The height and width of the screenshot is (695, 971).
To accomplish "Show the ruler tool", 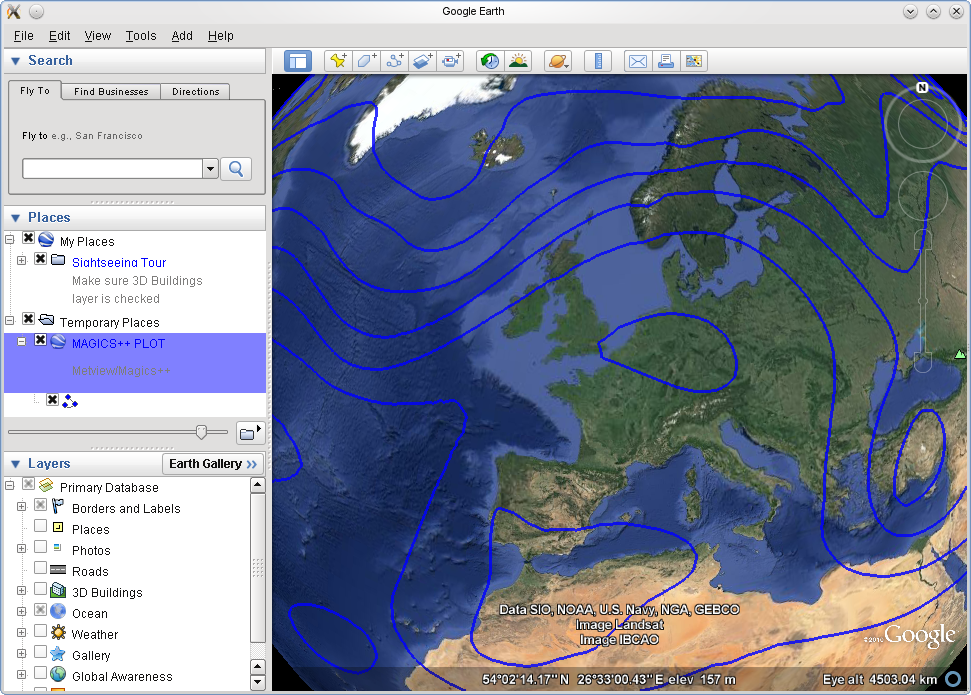I will pyautogui.click(x=598, y=61).
